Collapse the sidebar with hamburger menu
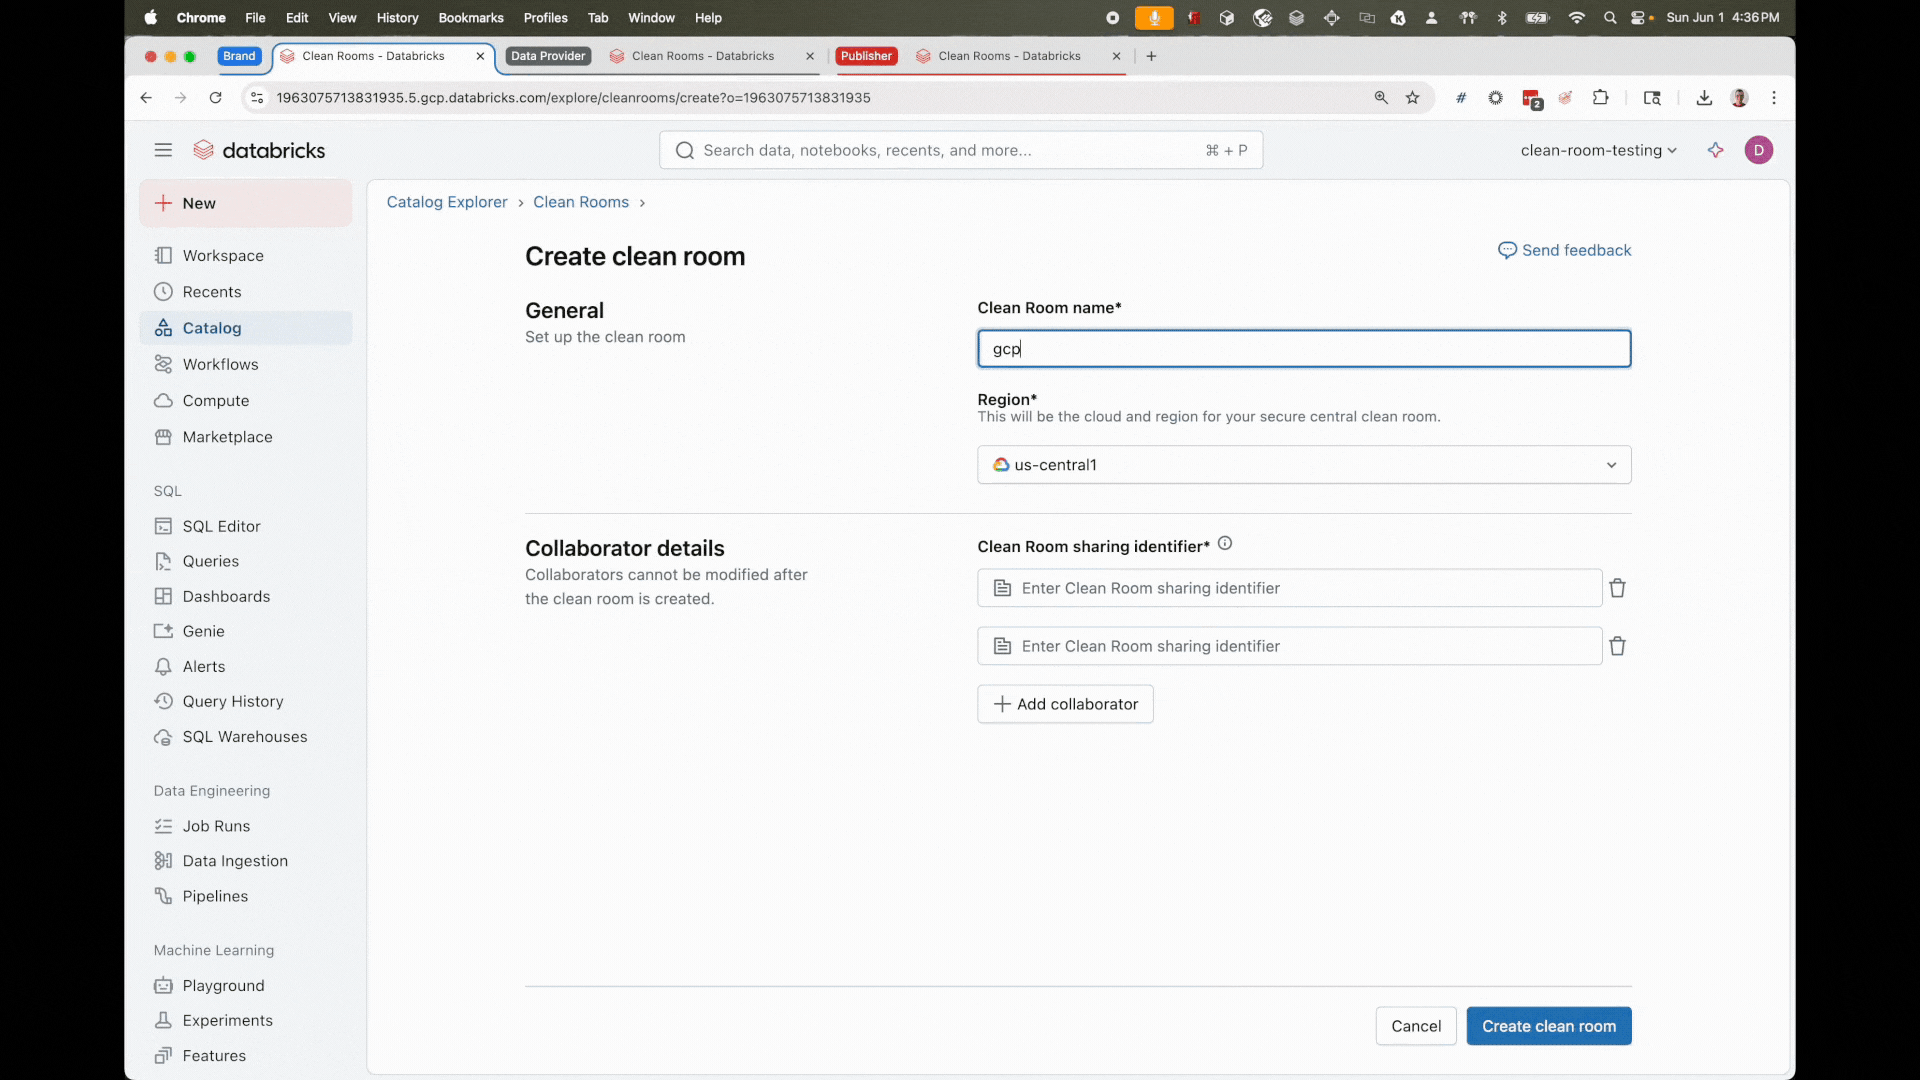 point(163,150)
